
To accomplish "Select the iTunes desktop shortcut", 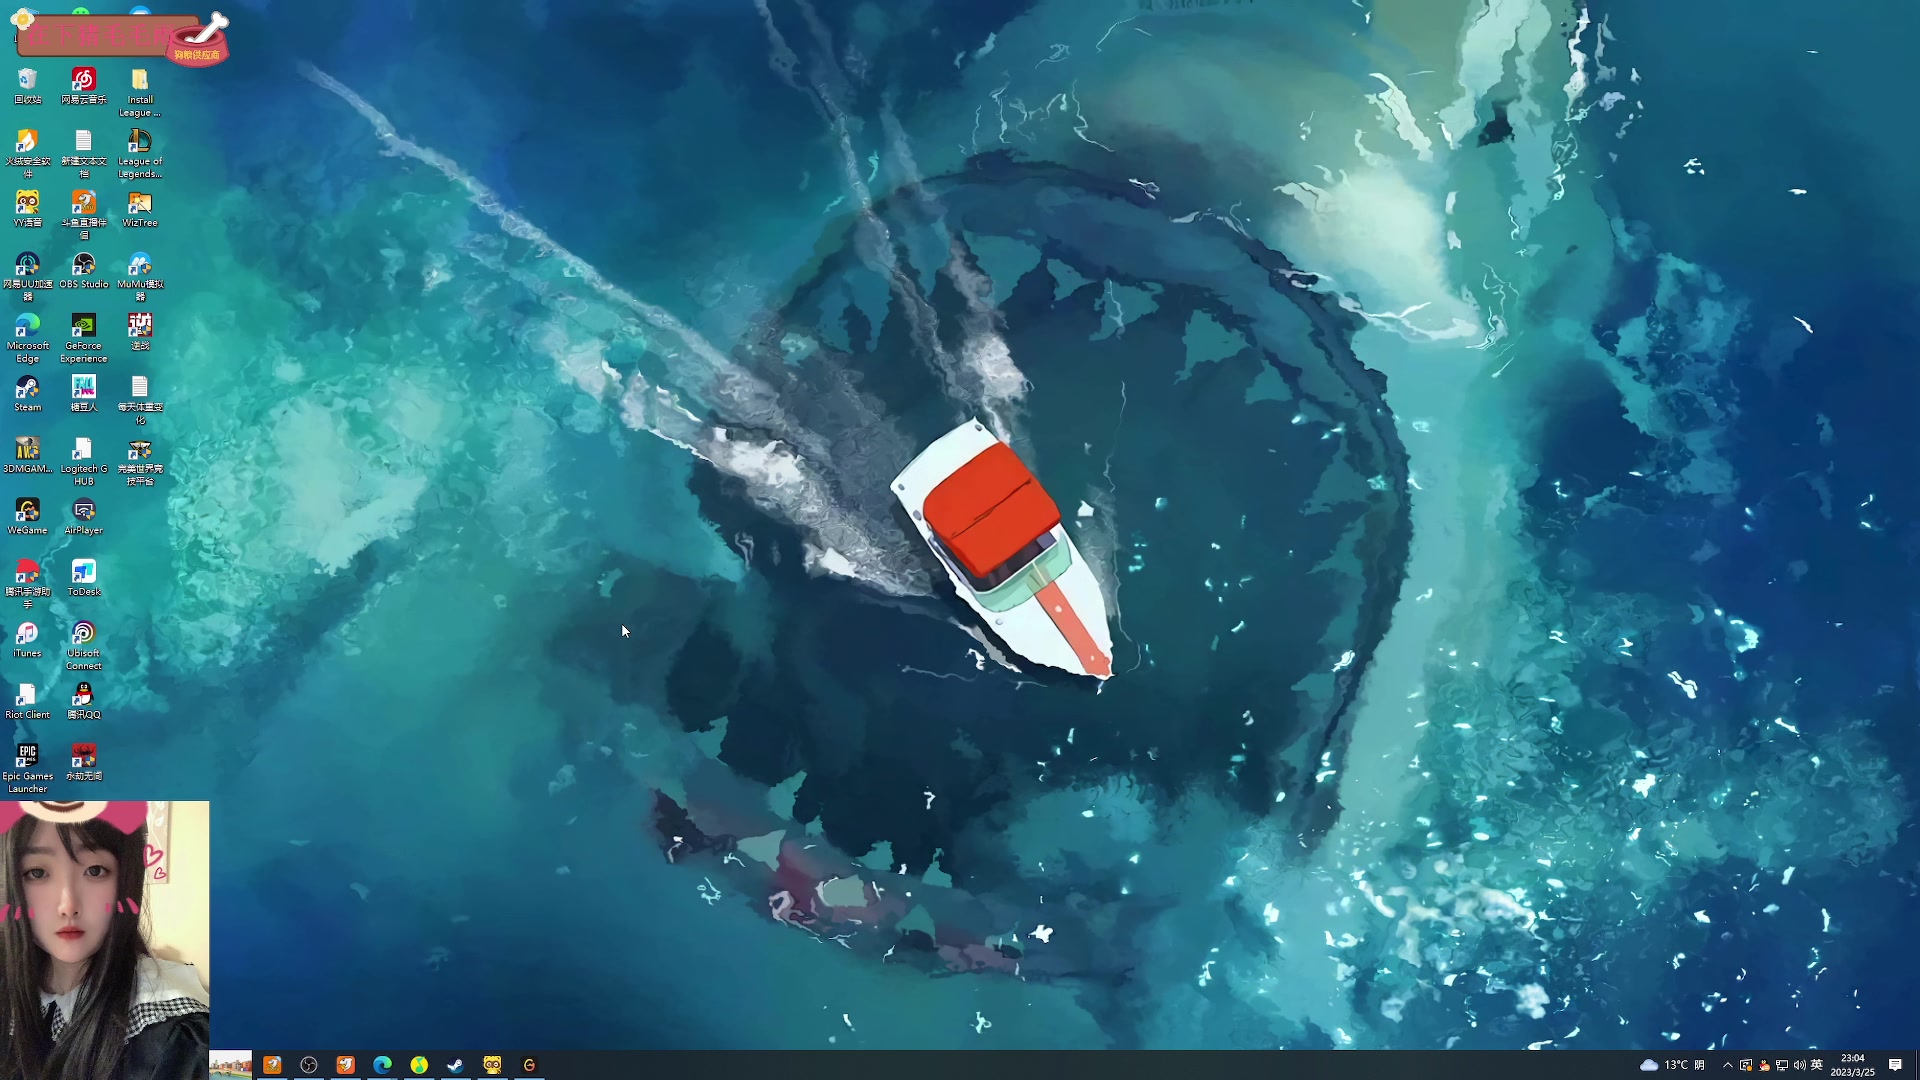I will (x=27, y=634).
